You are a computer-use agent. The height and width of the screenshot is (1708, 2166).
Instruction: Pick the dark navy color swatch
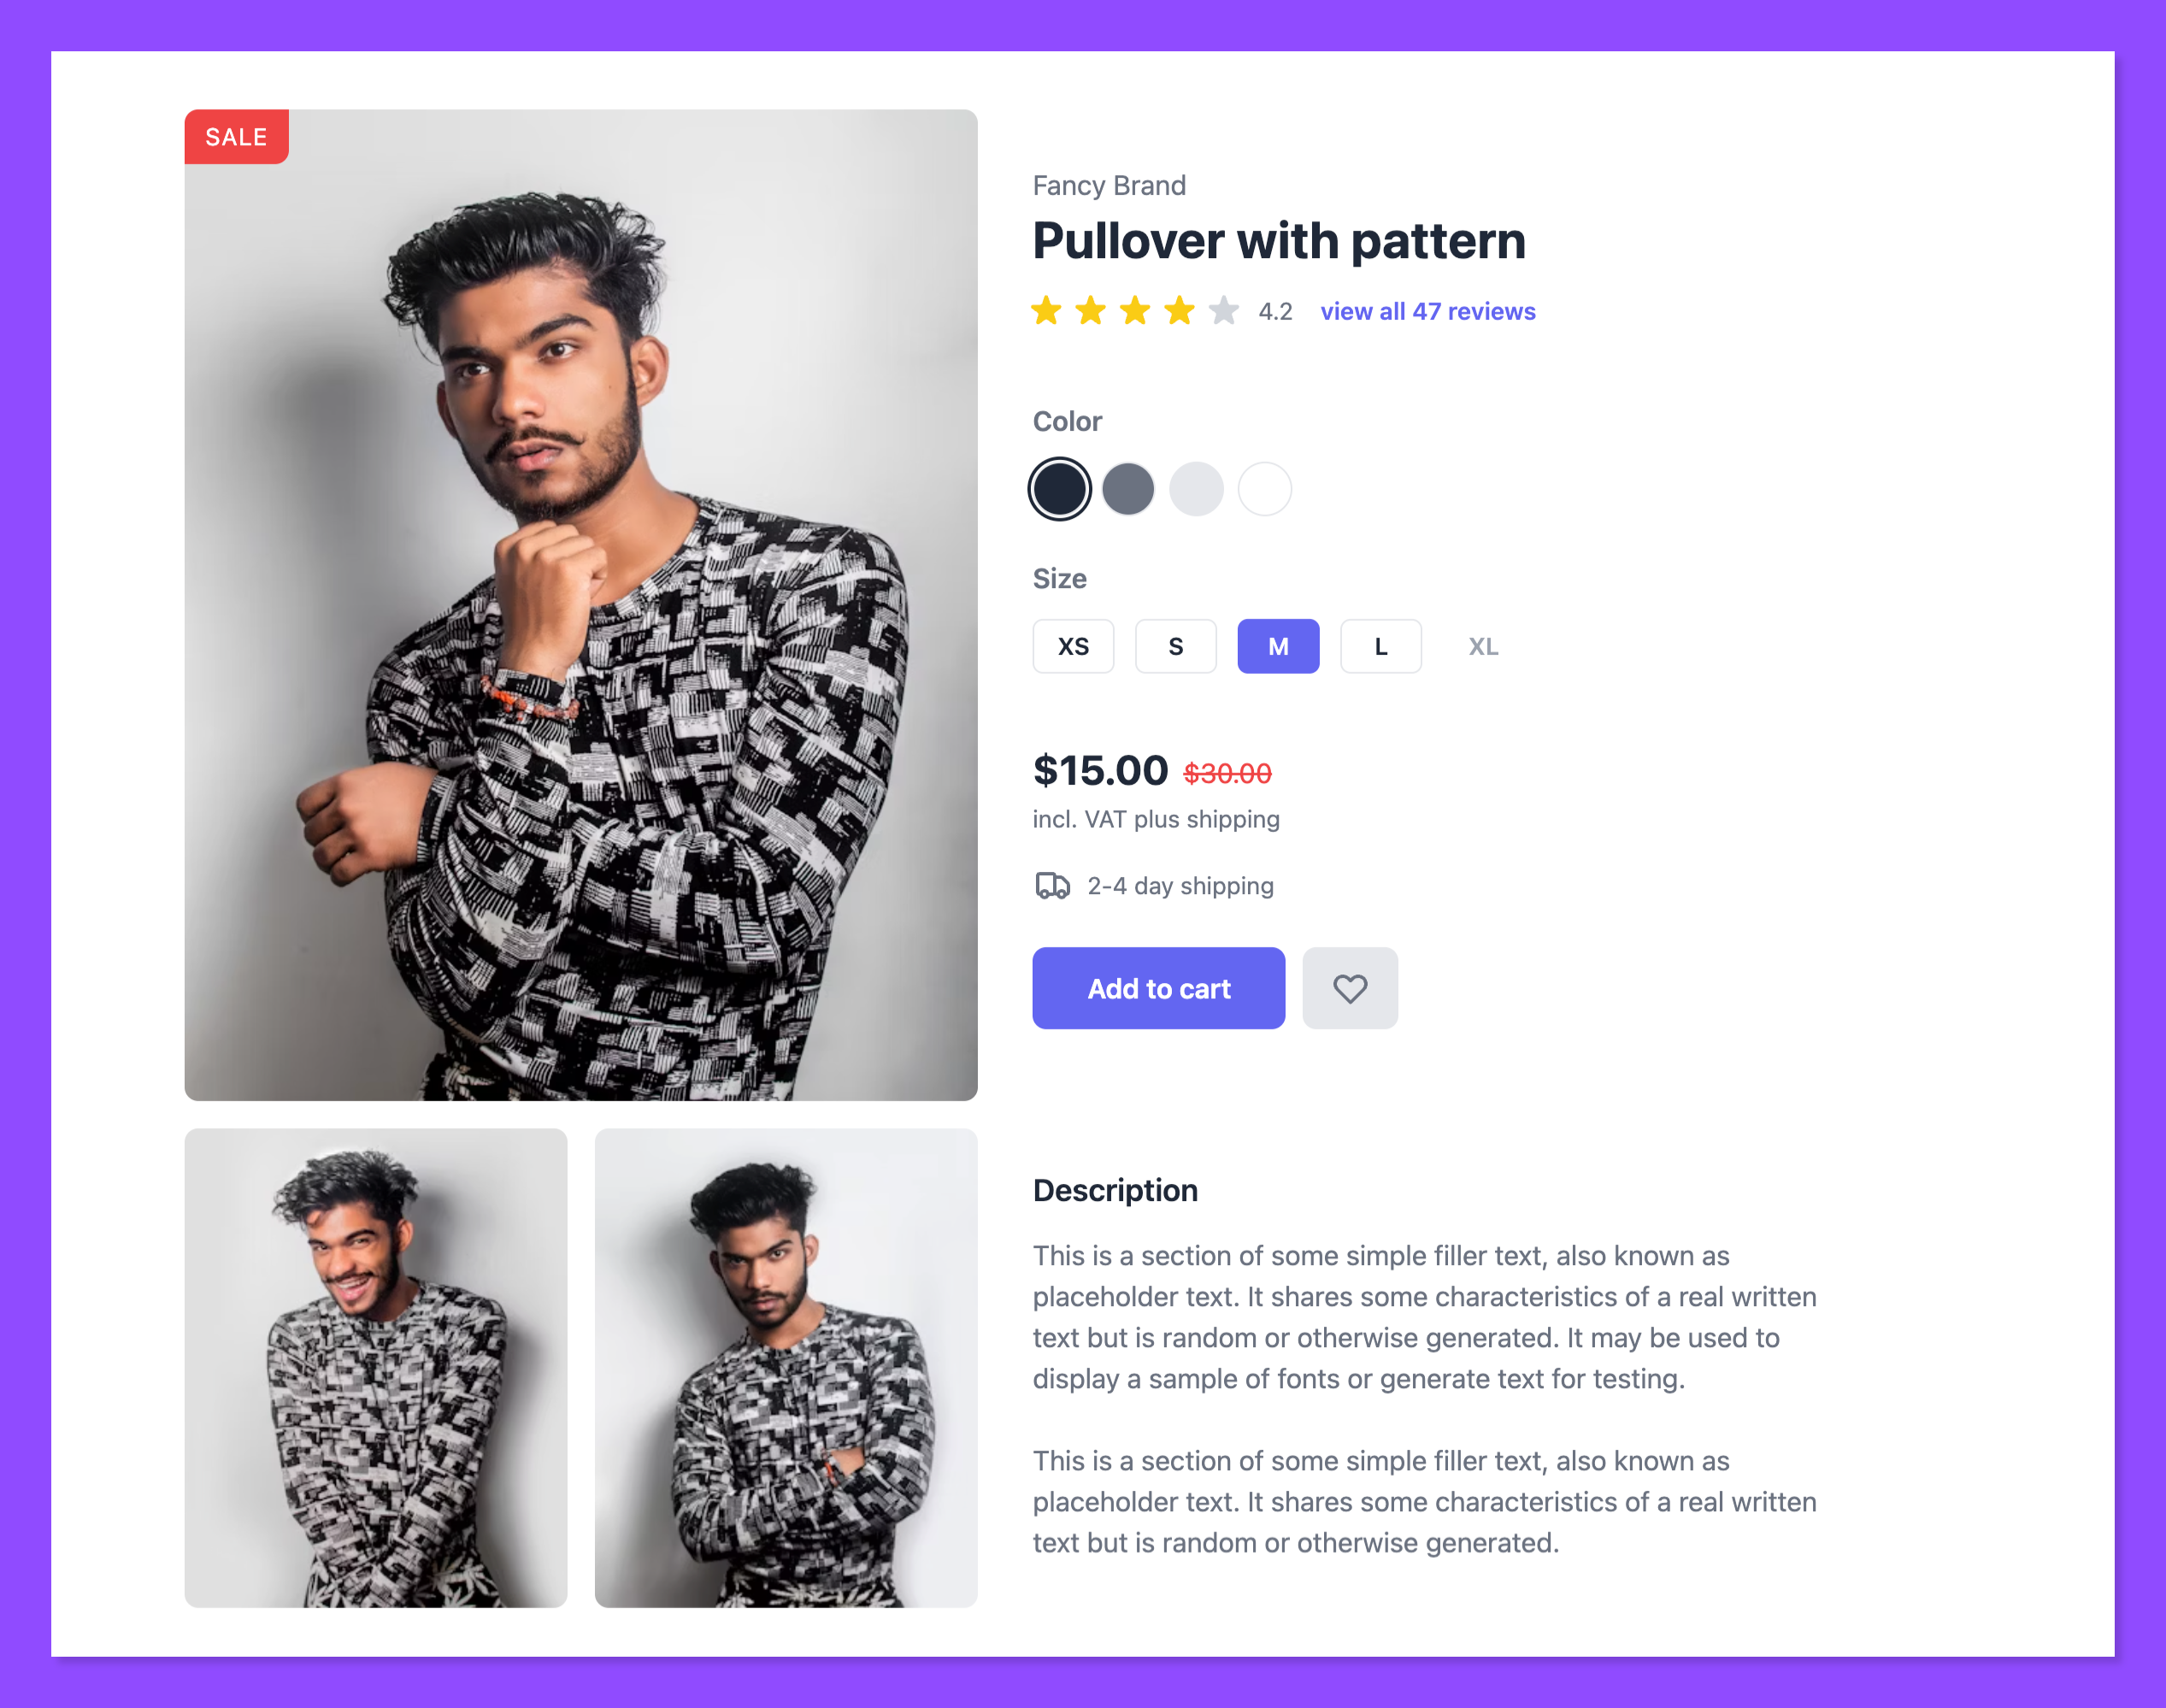(1060, 489)
